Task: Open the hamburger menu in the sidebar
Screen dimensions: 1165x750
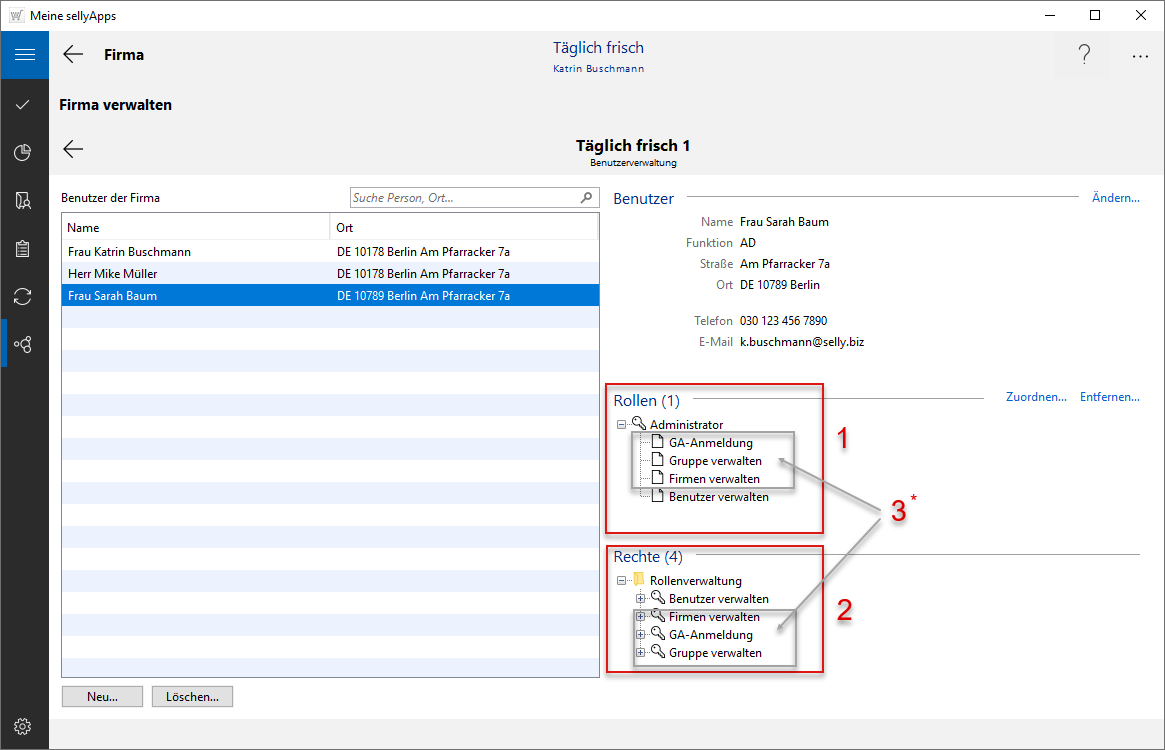Action: [24, 55]
